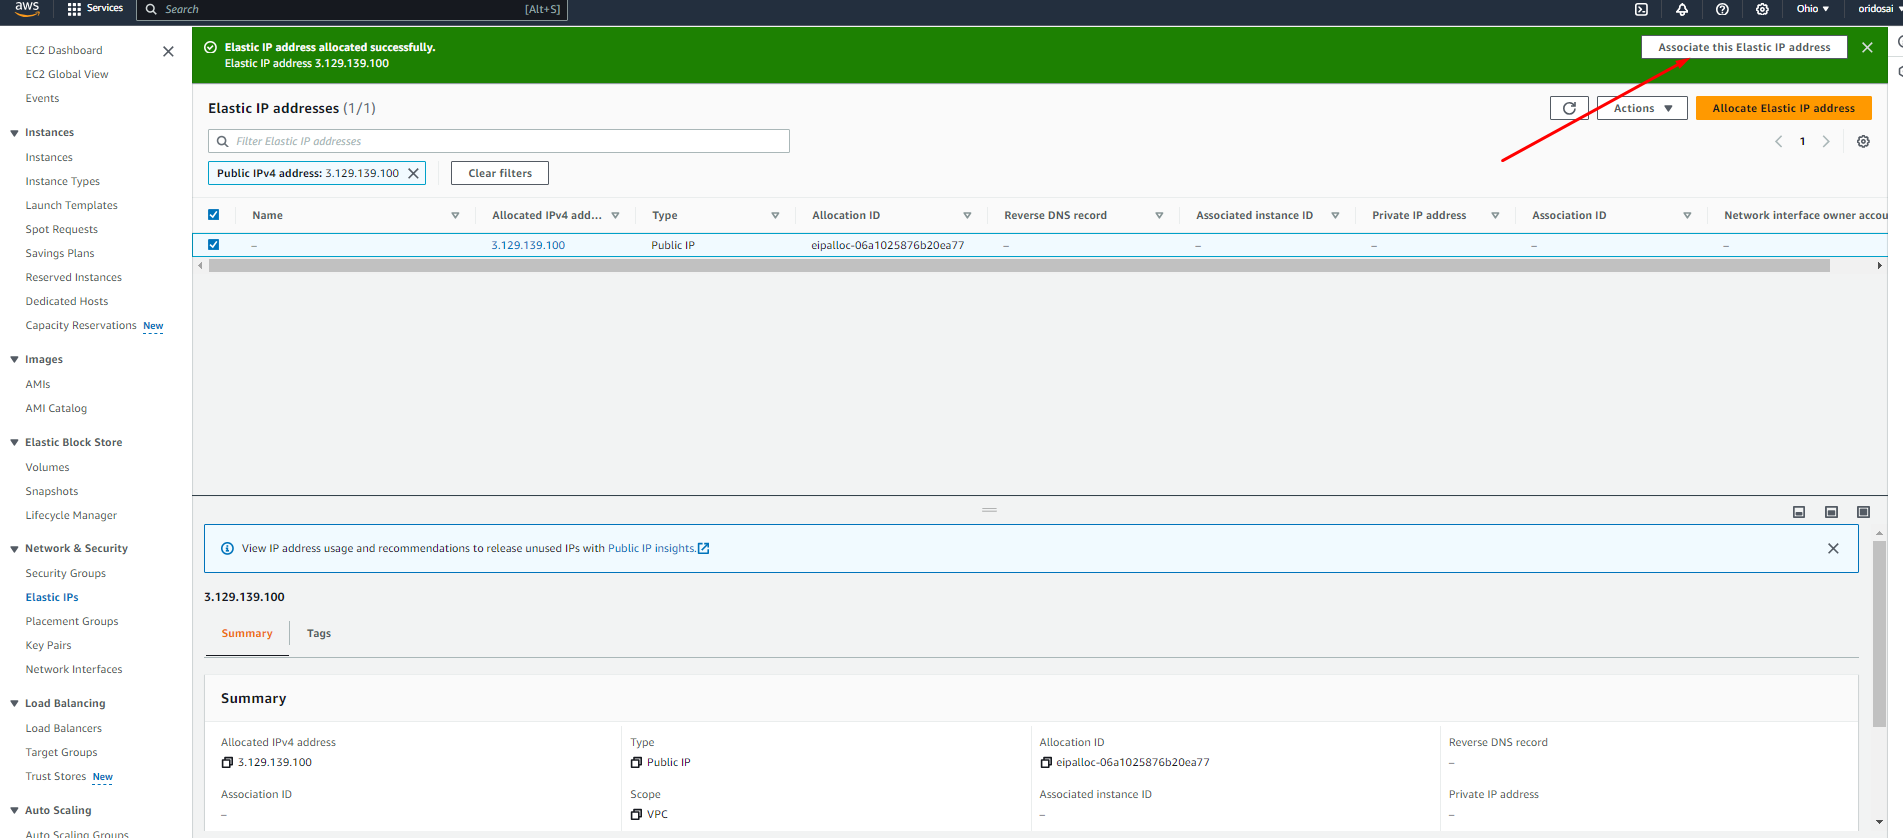1903x838 pixels.
Task: Open the Services grid menu
Action: pos(95,8)
